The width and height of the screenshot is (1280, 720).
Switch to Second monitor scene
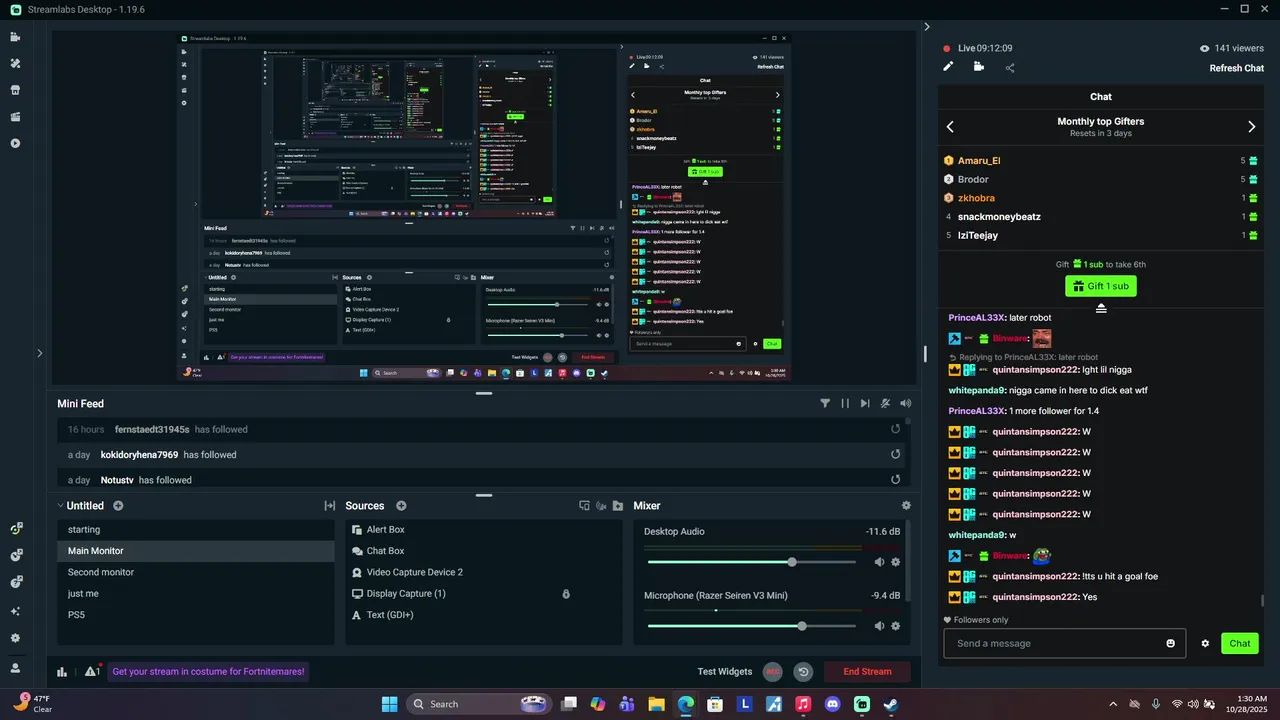(195, 572)
